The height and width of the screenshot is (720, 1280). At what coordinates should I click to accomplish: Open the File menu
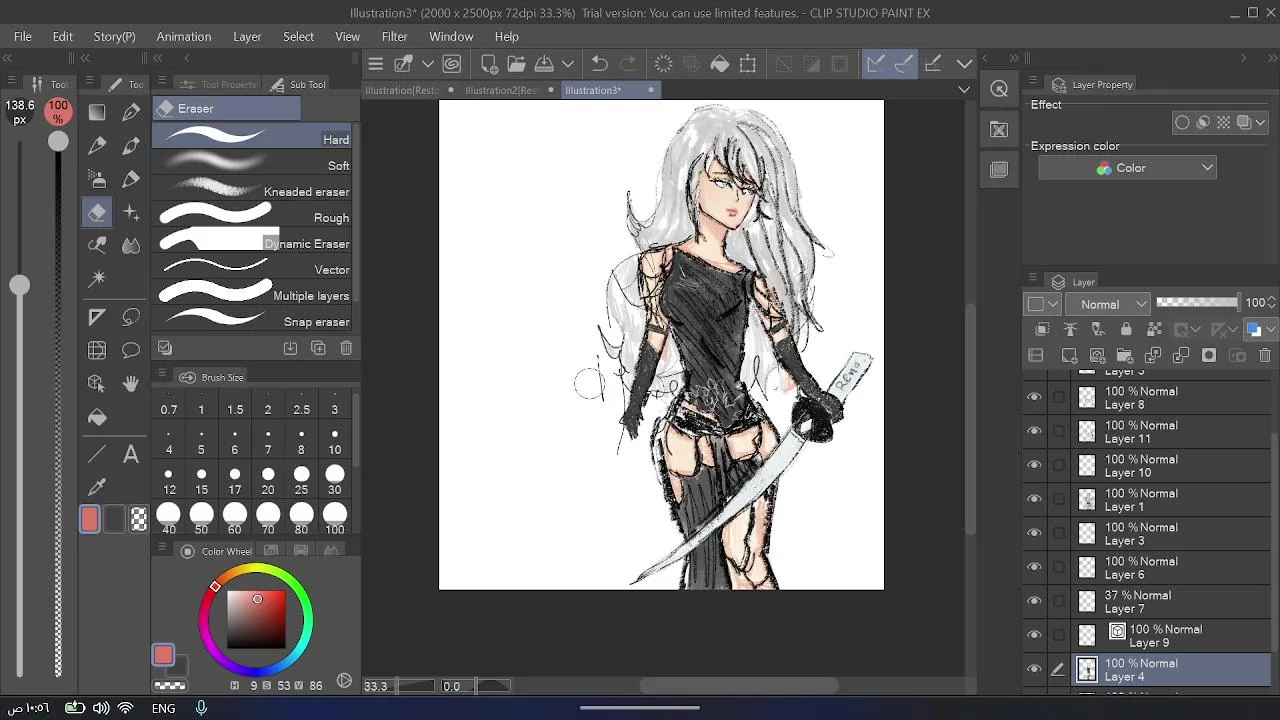[x=23, y=36]
